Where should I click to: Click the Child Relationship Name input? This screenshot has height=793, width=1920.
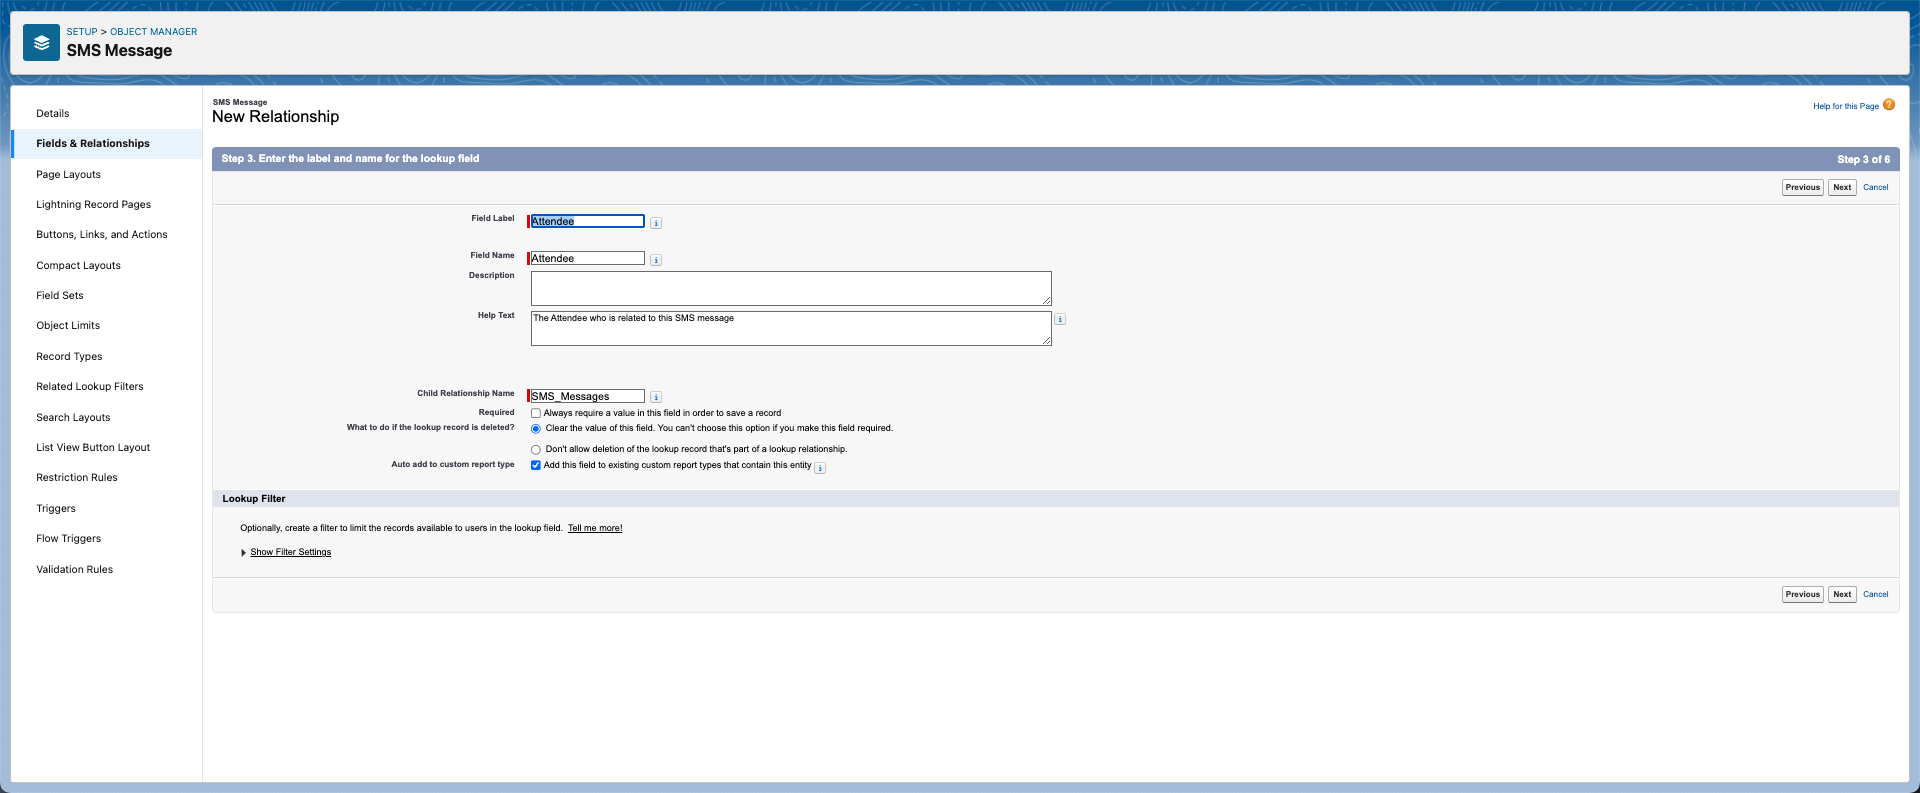[587, 396]
